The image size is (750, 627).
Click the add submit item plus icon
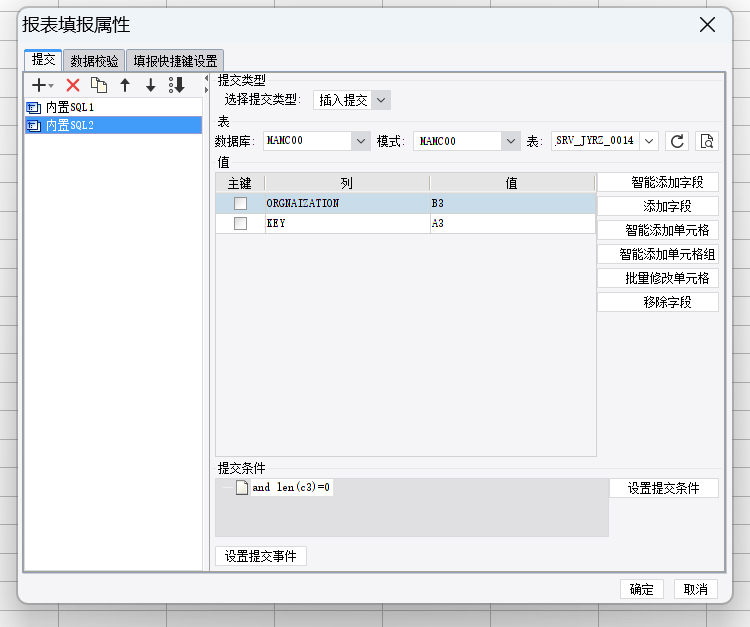click(x=39, y=85)
